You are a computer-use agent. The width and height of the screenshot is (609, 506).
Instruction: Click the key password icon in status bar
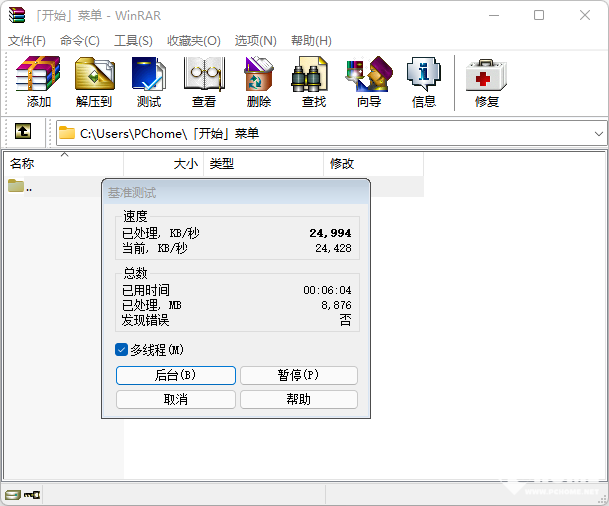click(32, 495)
